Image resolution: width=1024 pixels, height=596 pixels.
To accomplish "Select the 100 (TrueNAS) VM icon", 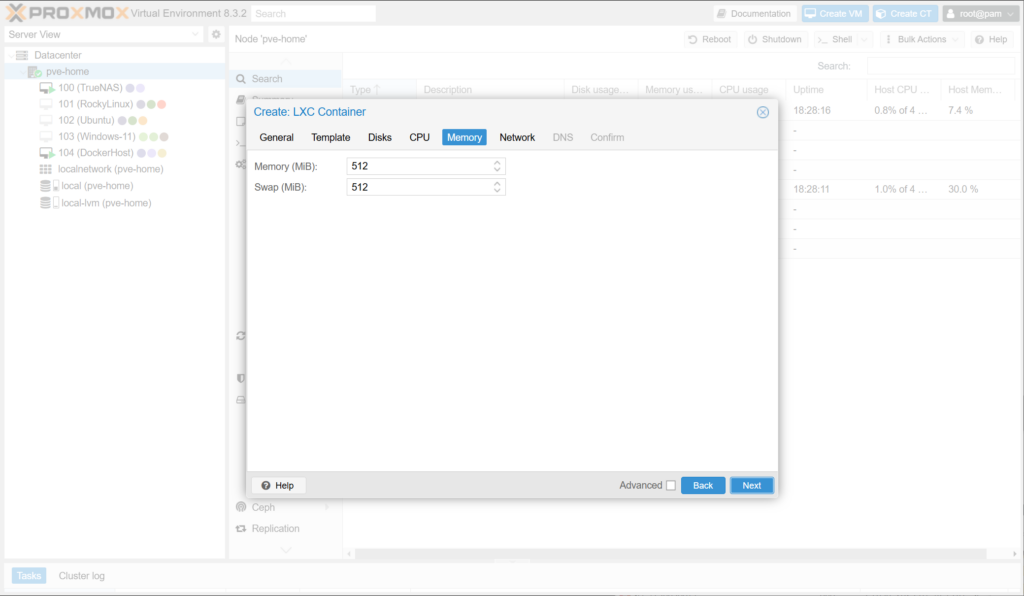I will 46,88.
